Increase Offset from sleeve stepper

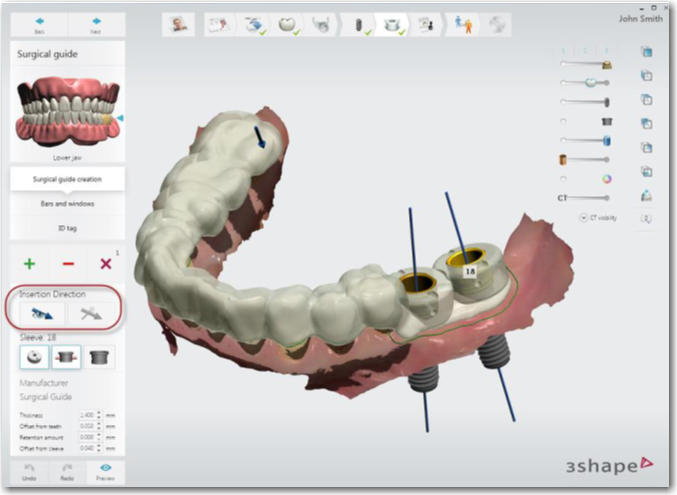click(99, 447)
